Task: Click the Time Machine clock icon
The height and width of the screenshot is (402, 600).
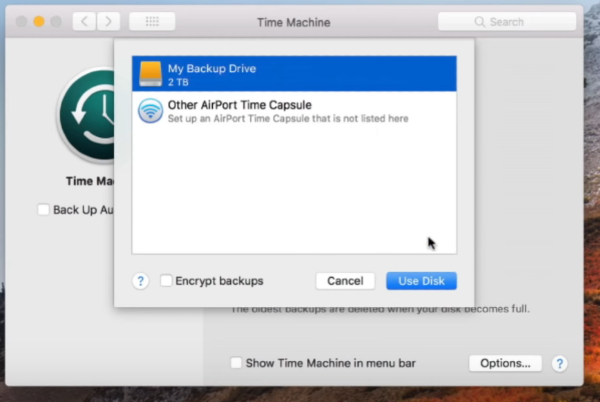Action: click(x=87, y=115)
